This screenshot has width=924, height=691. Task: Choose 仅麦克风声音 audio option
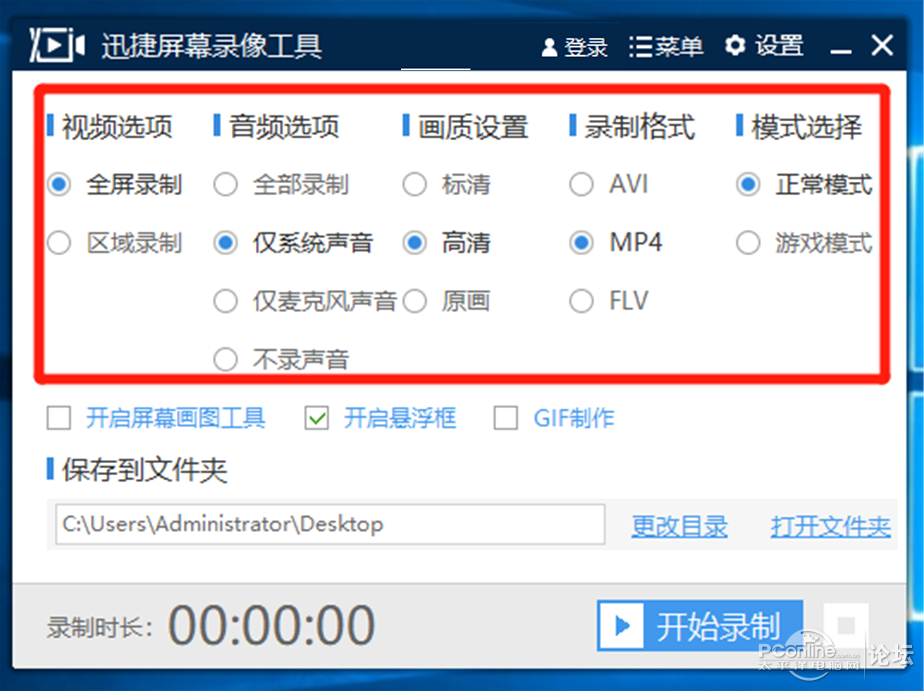(305, 301)
